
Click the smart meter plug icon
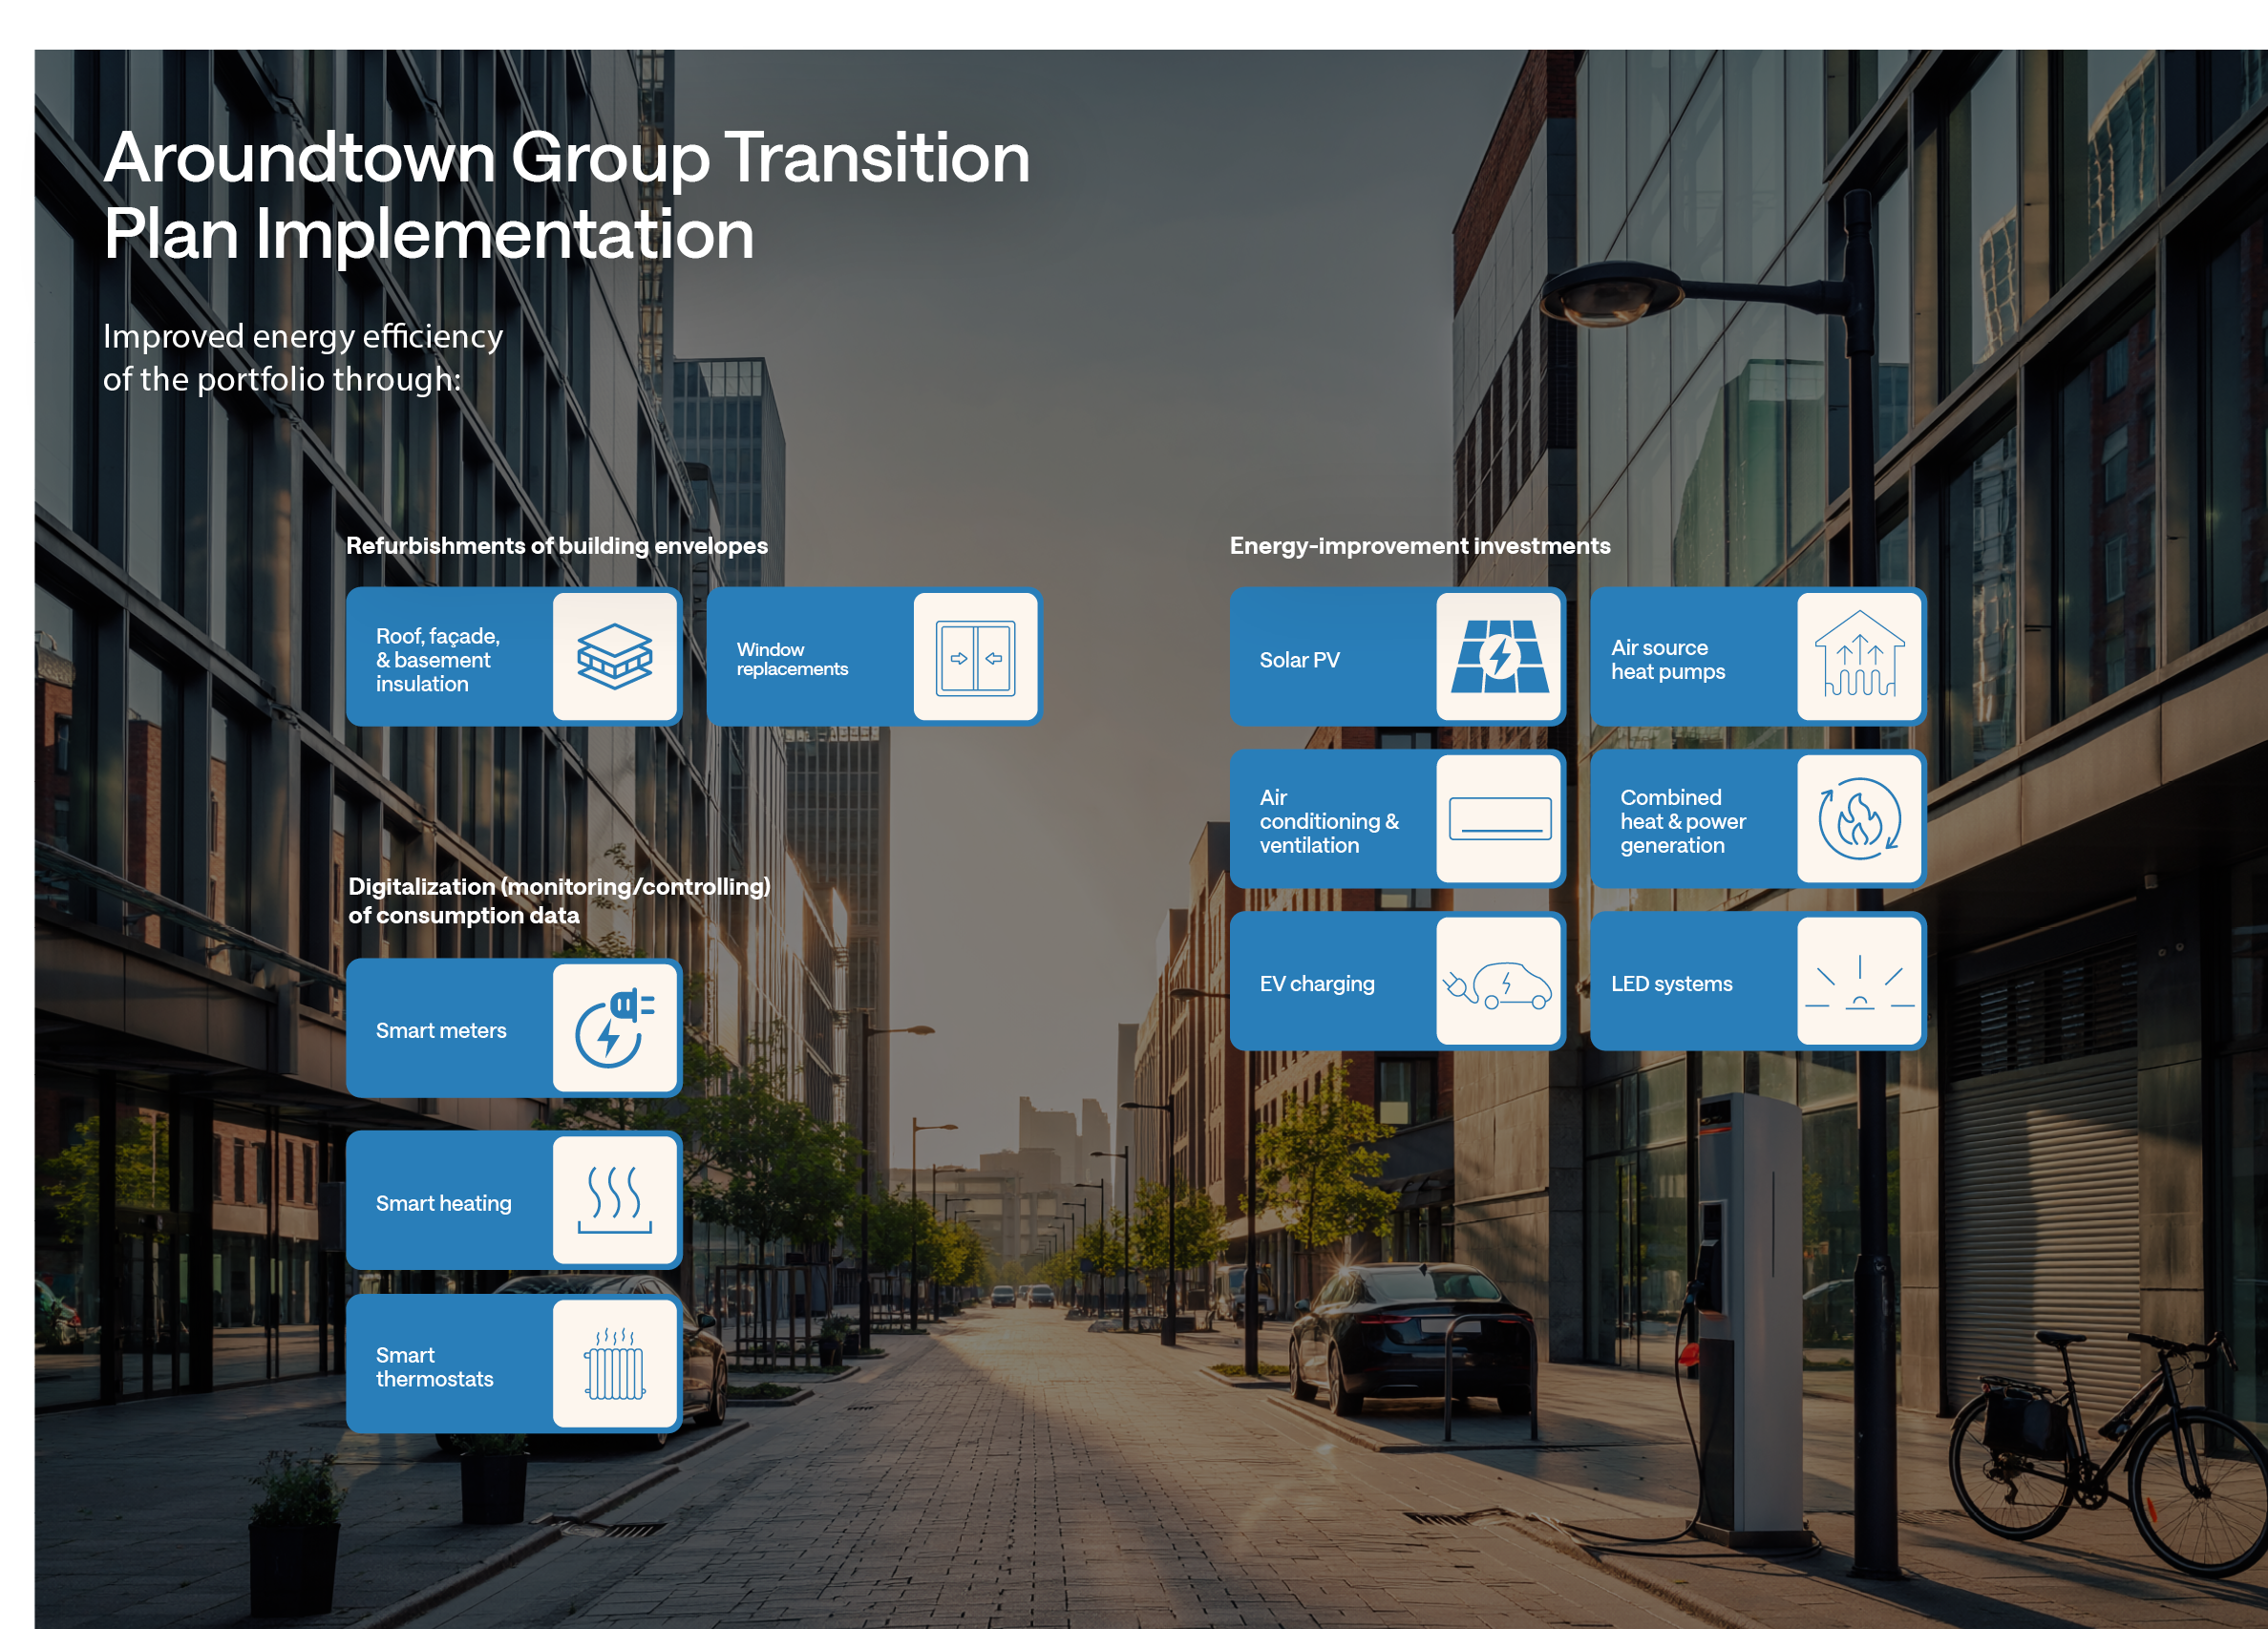(x=615, y=1028)
